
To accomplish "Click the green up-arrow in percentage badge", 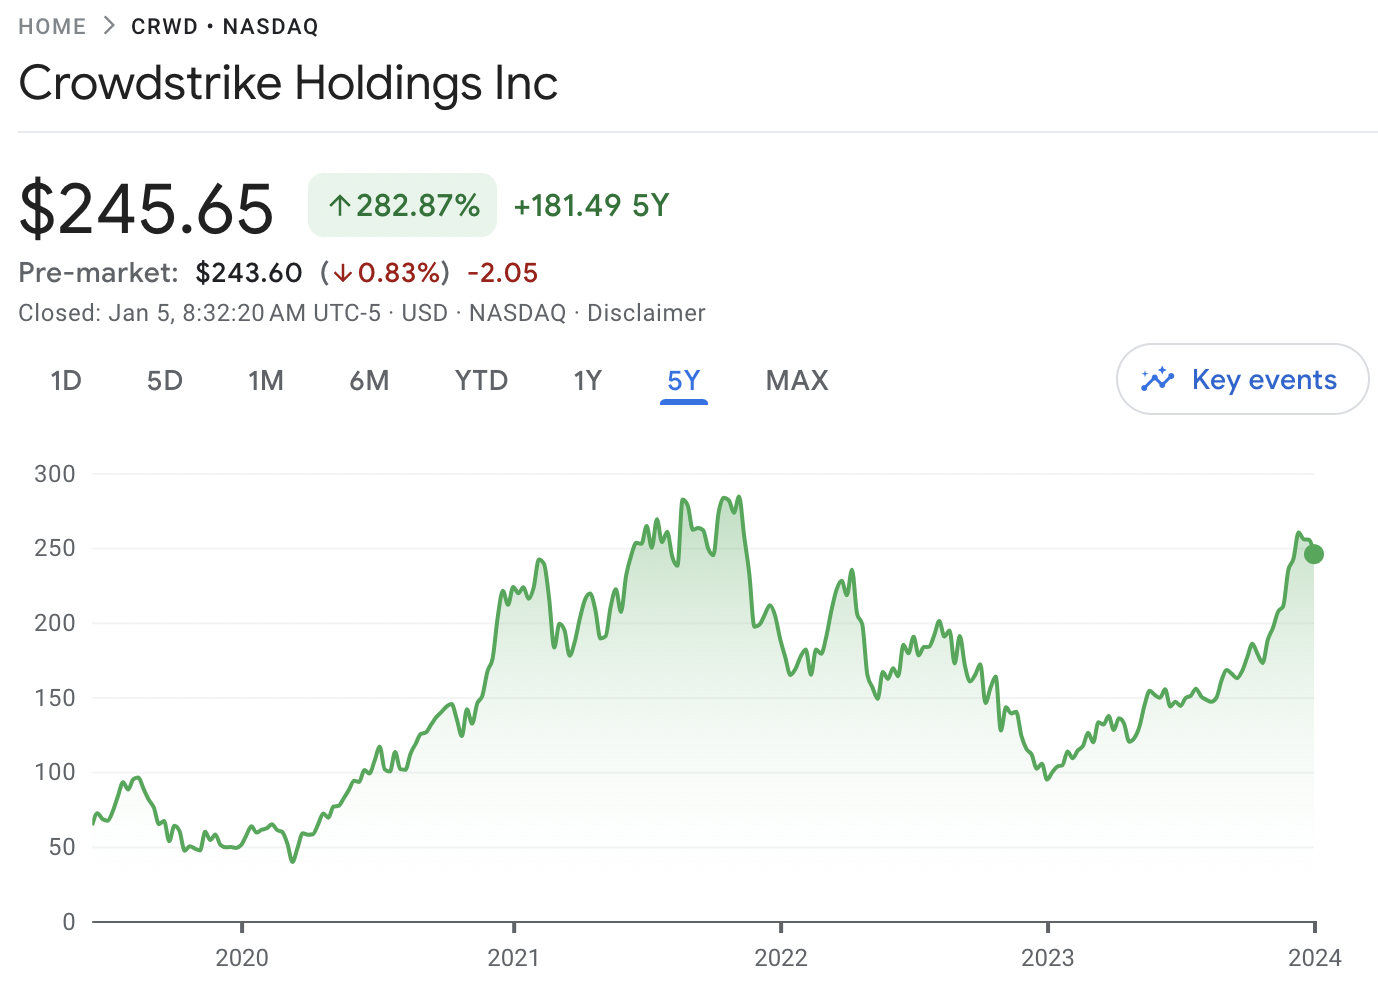I will 340,206.
